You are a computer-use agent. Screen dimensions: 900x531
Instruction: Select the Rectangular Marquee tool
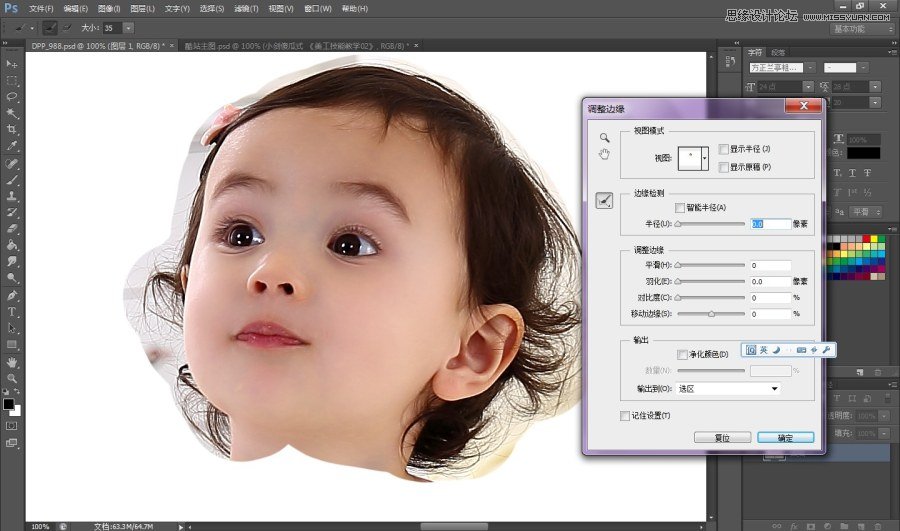tap(11, 80)
